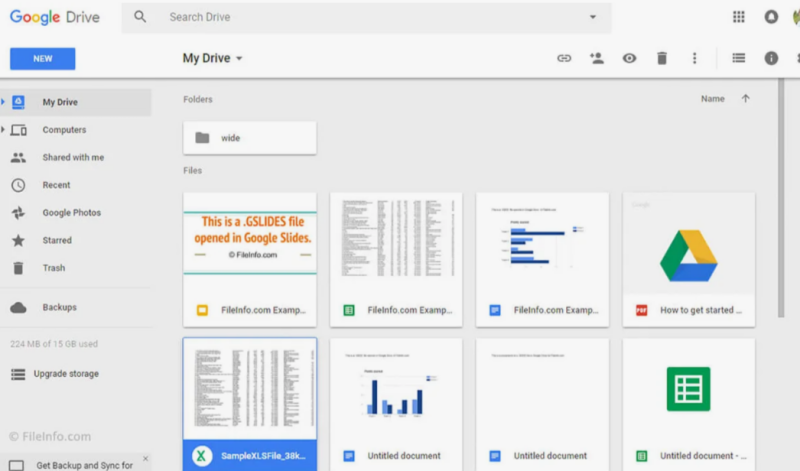Click the get shareable link icon
This screenshot has width=800, height=471.
coord(564,58)
